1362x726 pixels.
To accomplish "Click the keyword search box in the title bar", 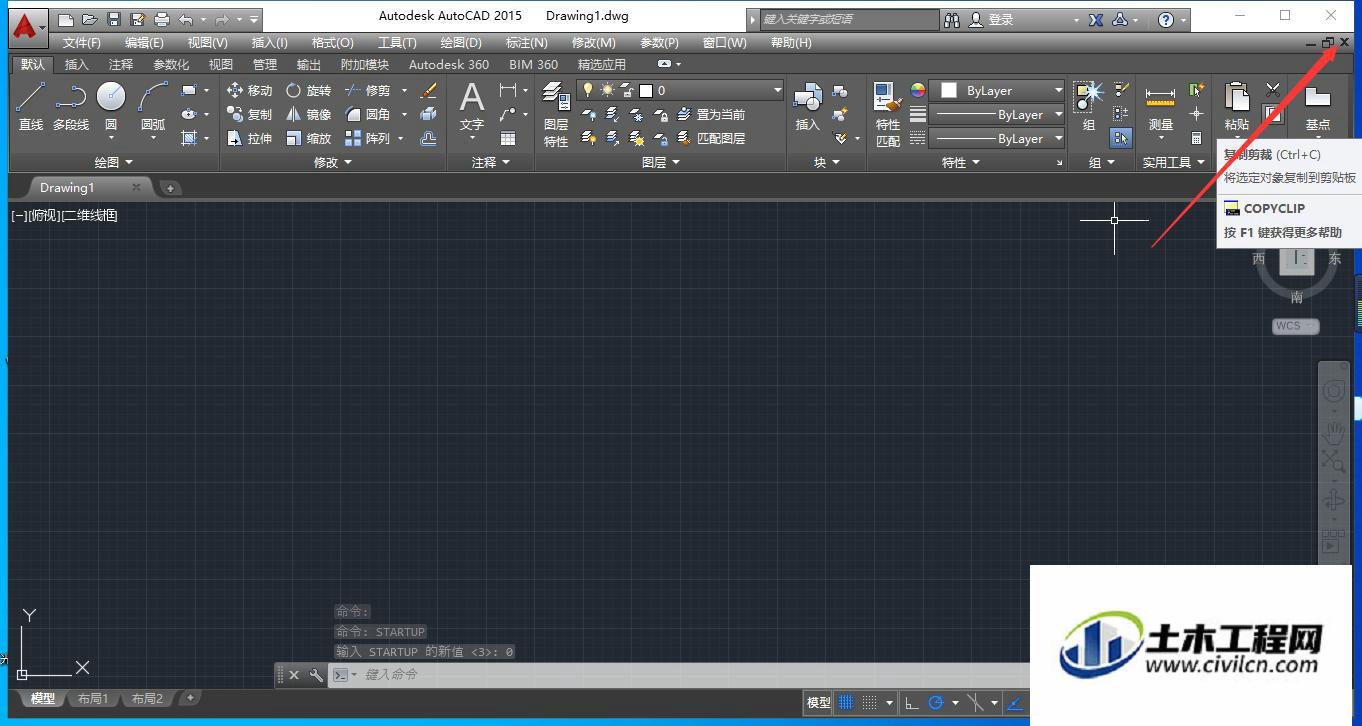I will [848, 19].
